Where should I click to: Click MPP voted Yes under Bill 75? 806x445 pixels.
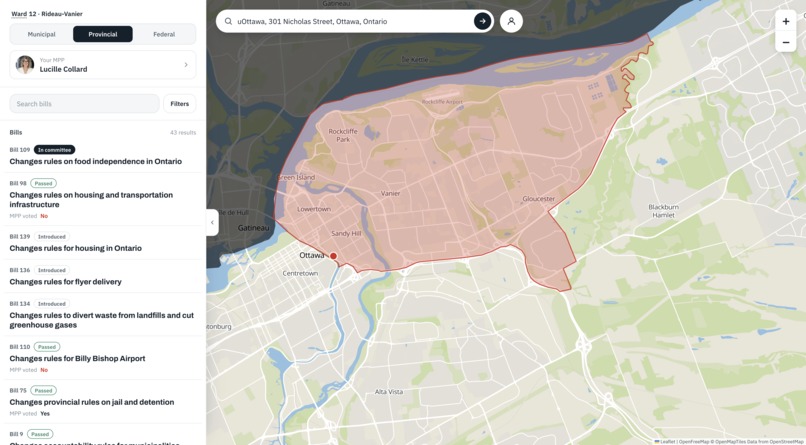30,414
